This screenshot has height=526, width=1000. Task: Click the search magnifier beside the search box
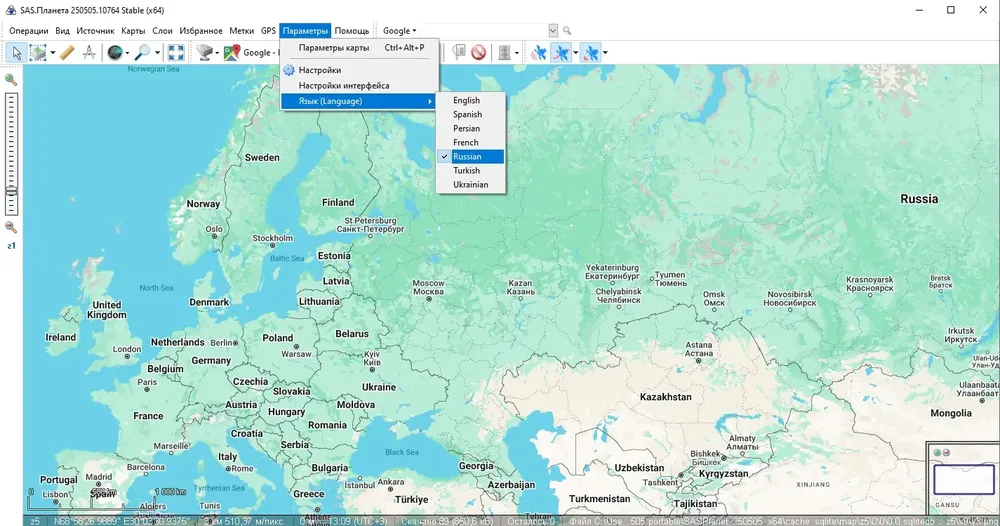pos(566,31)
